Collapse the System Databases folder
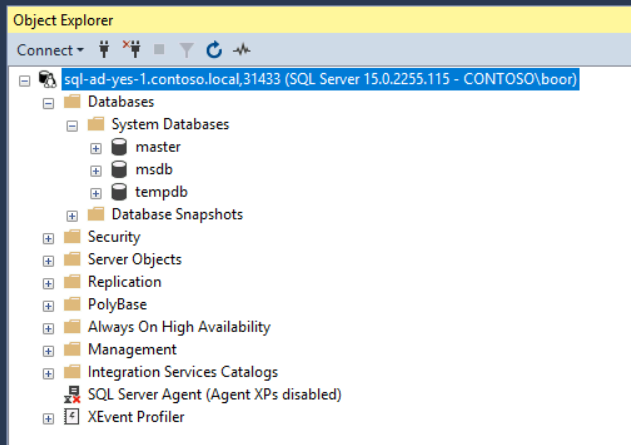Viewport: 631px width, 445px height. click(72, 126)
